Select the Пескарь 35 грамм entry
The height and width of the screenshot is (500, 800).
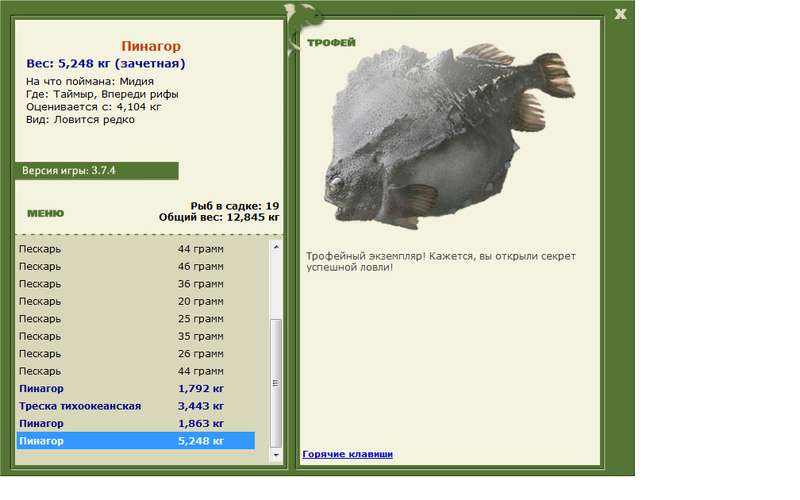point(135,336)
